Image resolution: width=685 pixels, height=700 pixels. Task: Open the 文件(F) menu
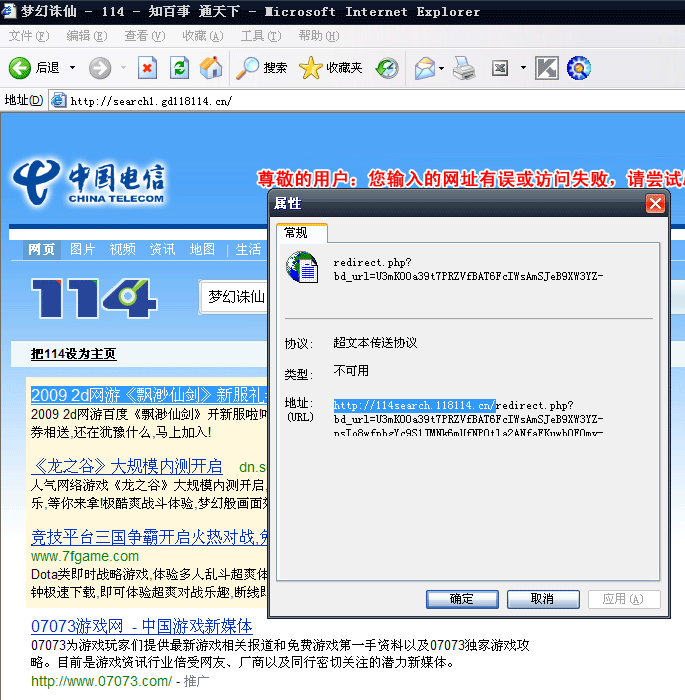(x=29, y=36)
